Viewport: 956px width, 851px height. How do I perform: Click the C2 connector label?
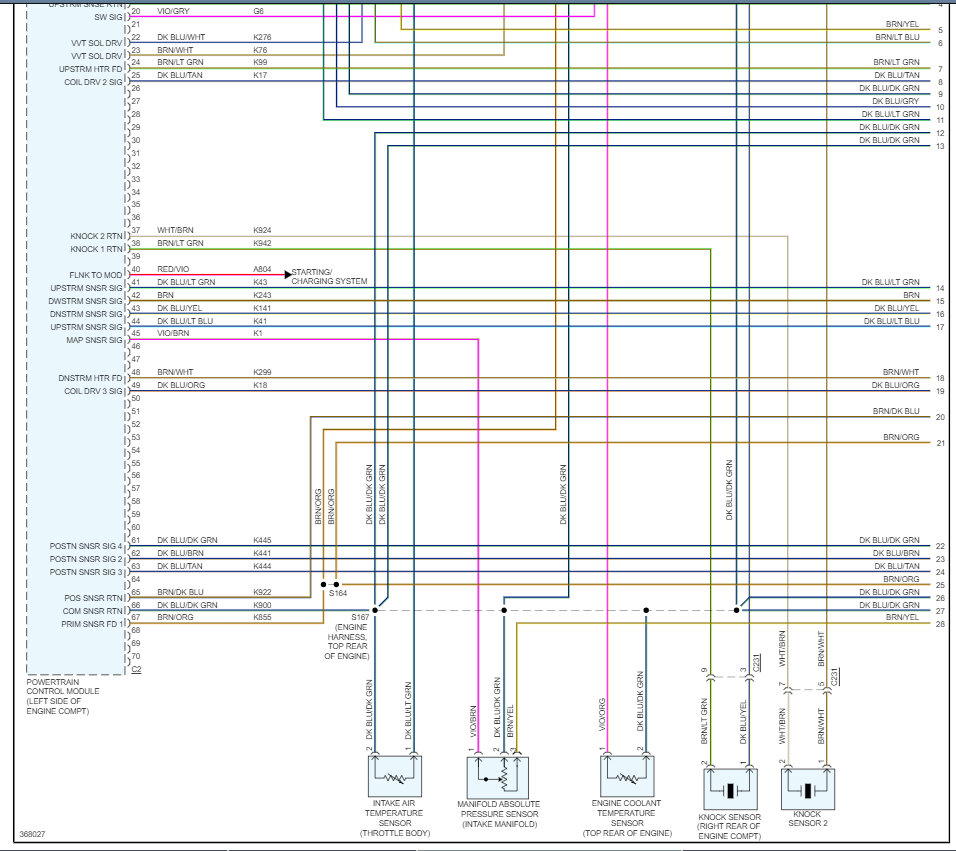137,669
